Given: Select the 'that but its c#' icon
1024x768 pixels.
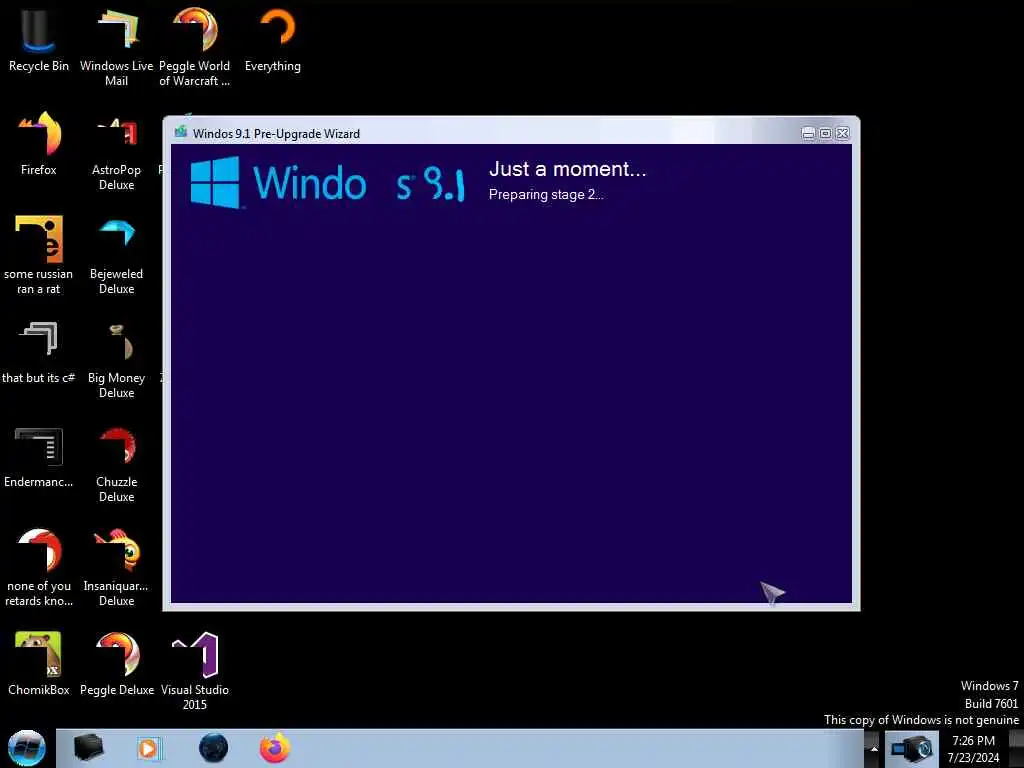Looking at the screenshot, I should coord(38,353).
